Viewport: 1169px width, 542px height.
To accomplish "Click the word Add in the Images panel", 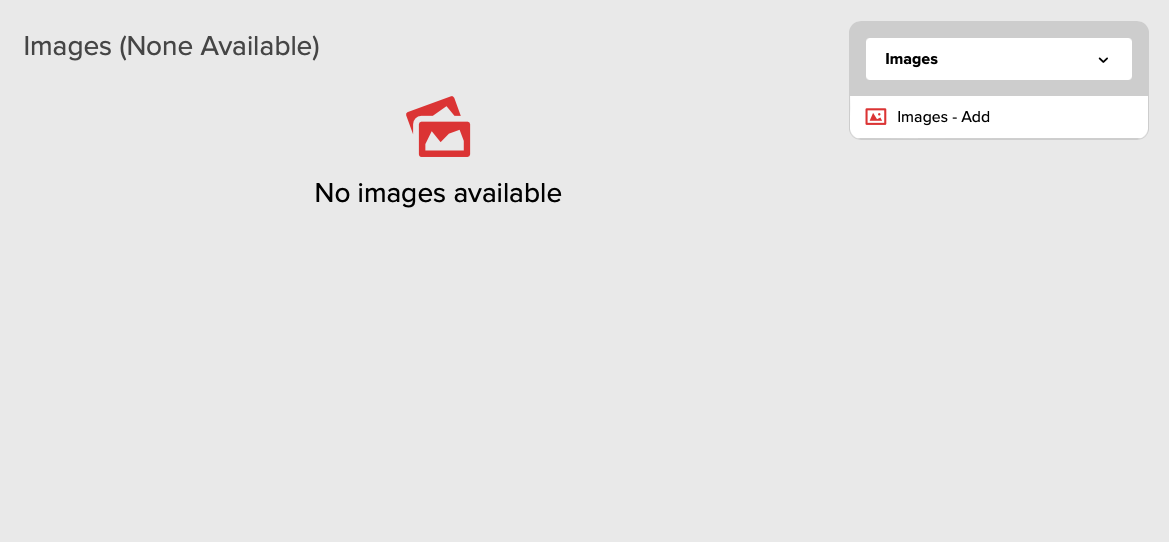I will tap(975, 117).
